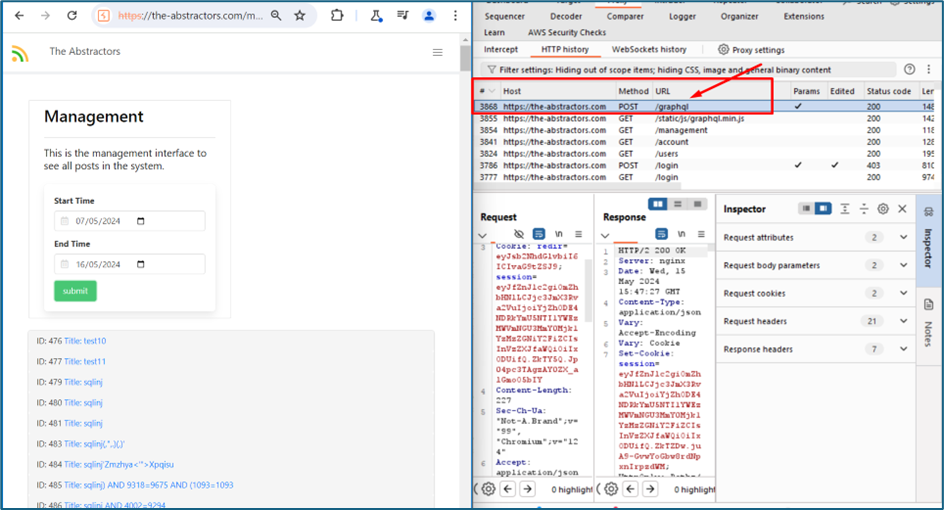Dock Inspector layout to right option
Screen dimensions: 944x510
click(823, 209)
